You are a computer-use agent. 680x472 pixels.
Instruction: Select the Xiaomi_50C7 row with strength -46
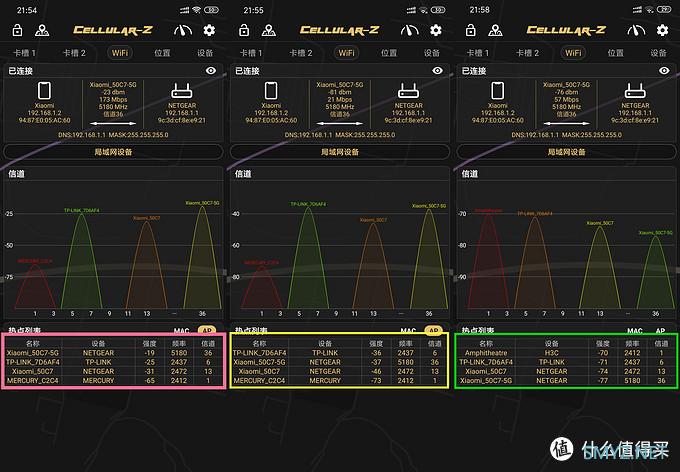pyautogui.click(x=340, y=371)
